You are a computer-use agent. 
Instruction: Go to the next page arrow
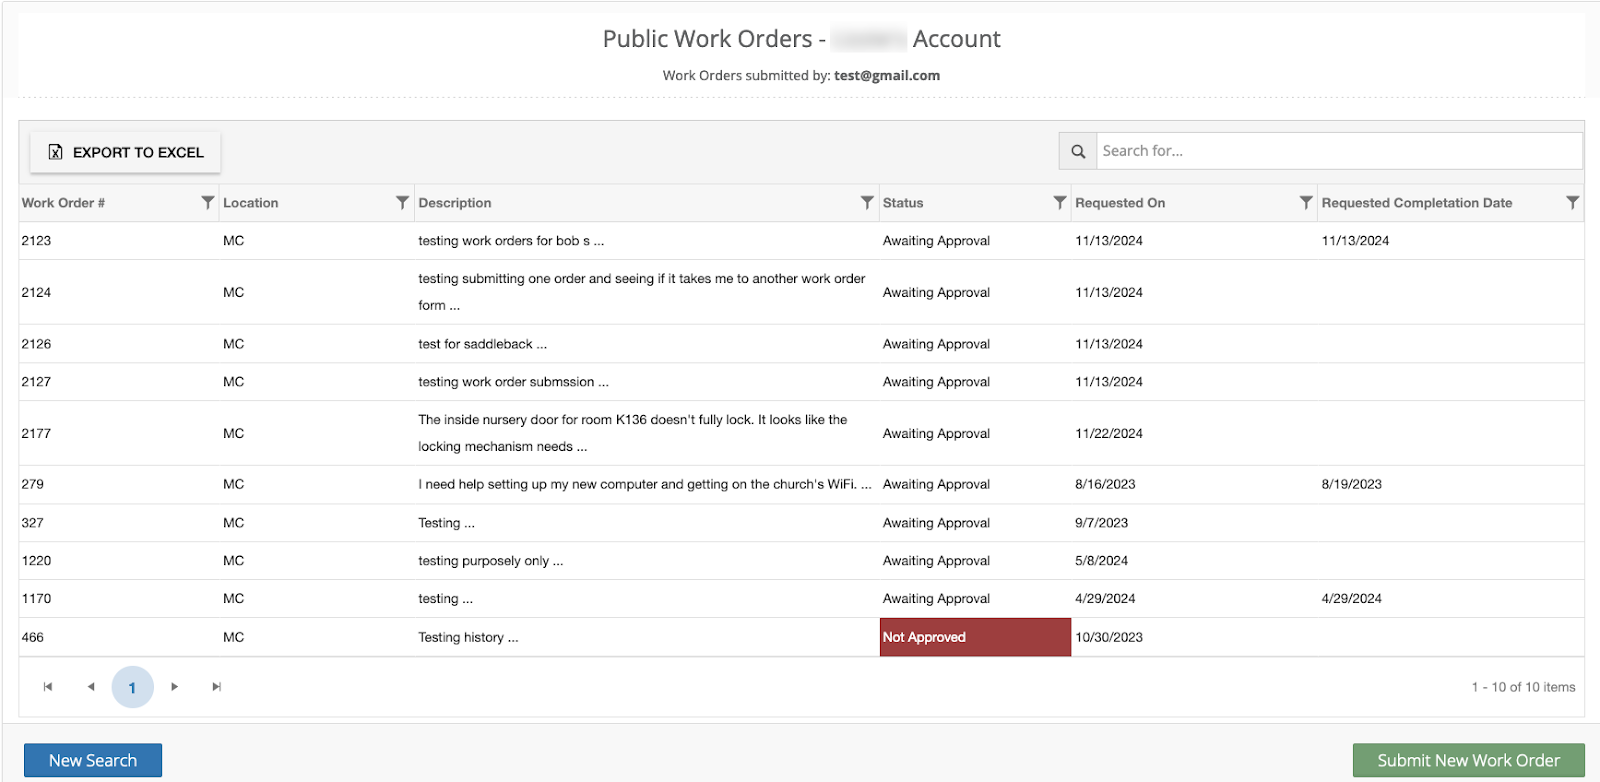click(175, 687)
